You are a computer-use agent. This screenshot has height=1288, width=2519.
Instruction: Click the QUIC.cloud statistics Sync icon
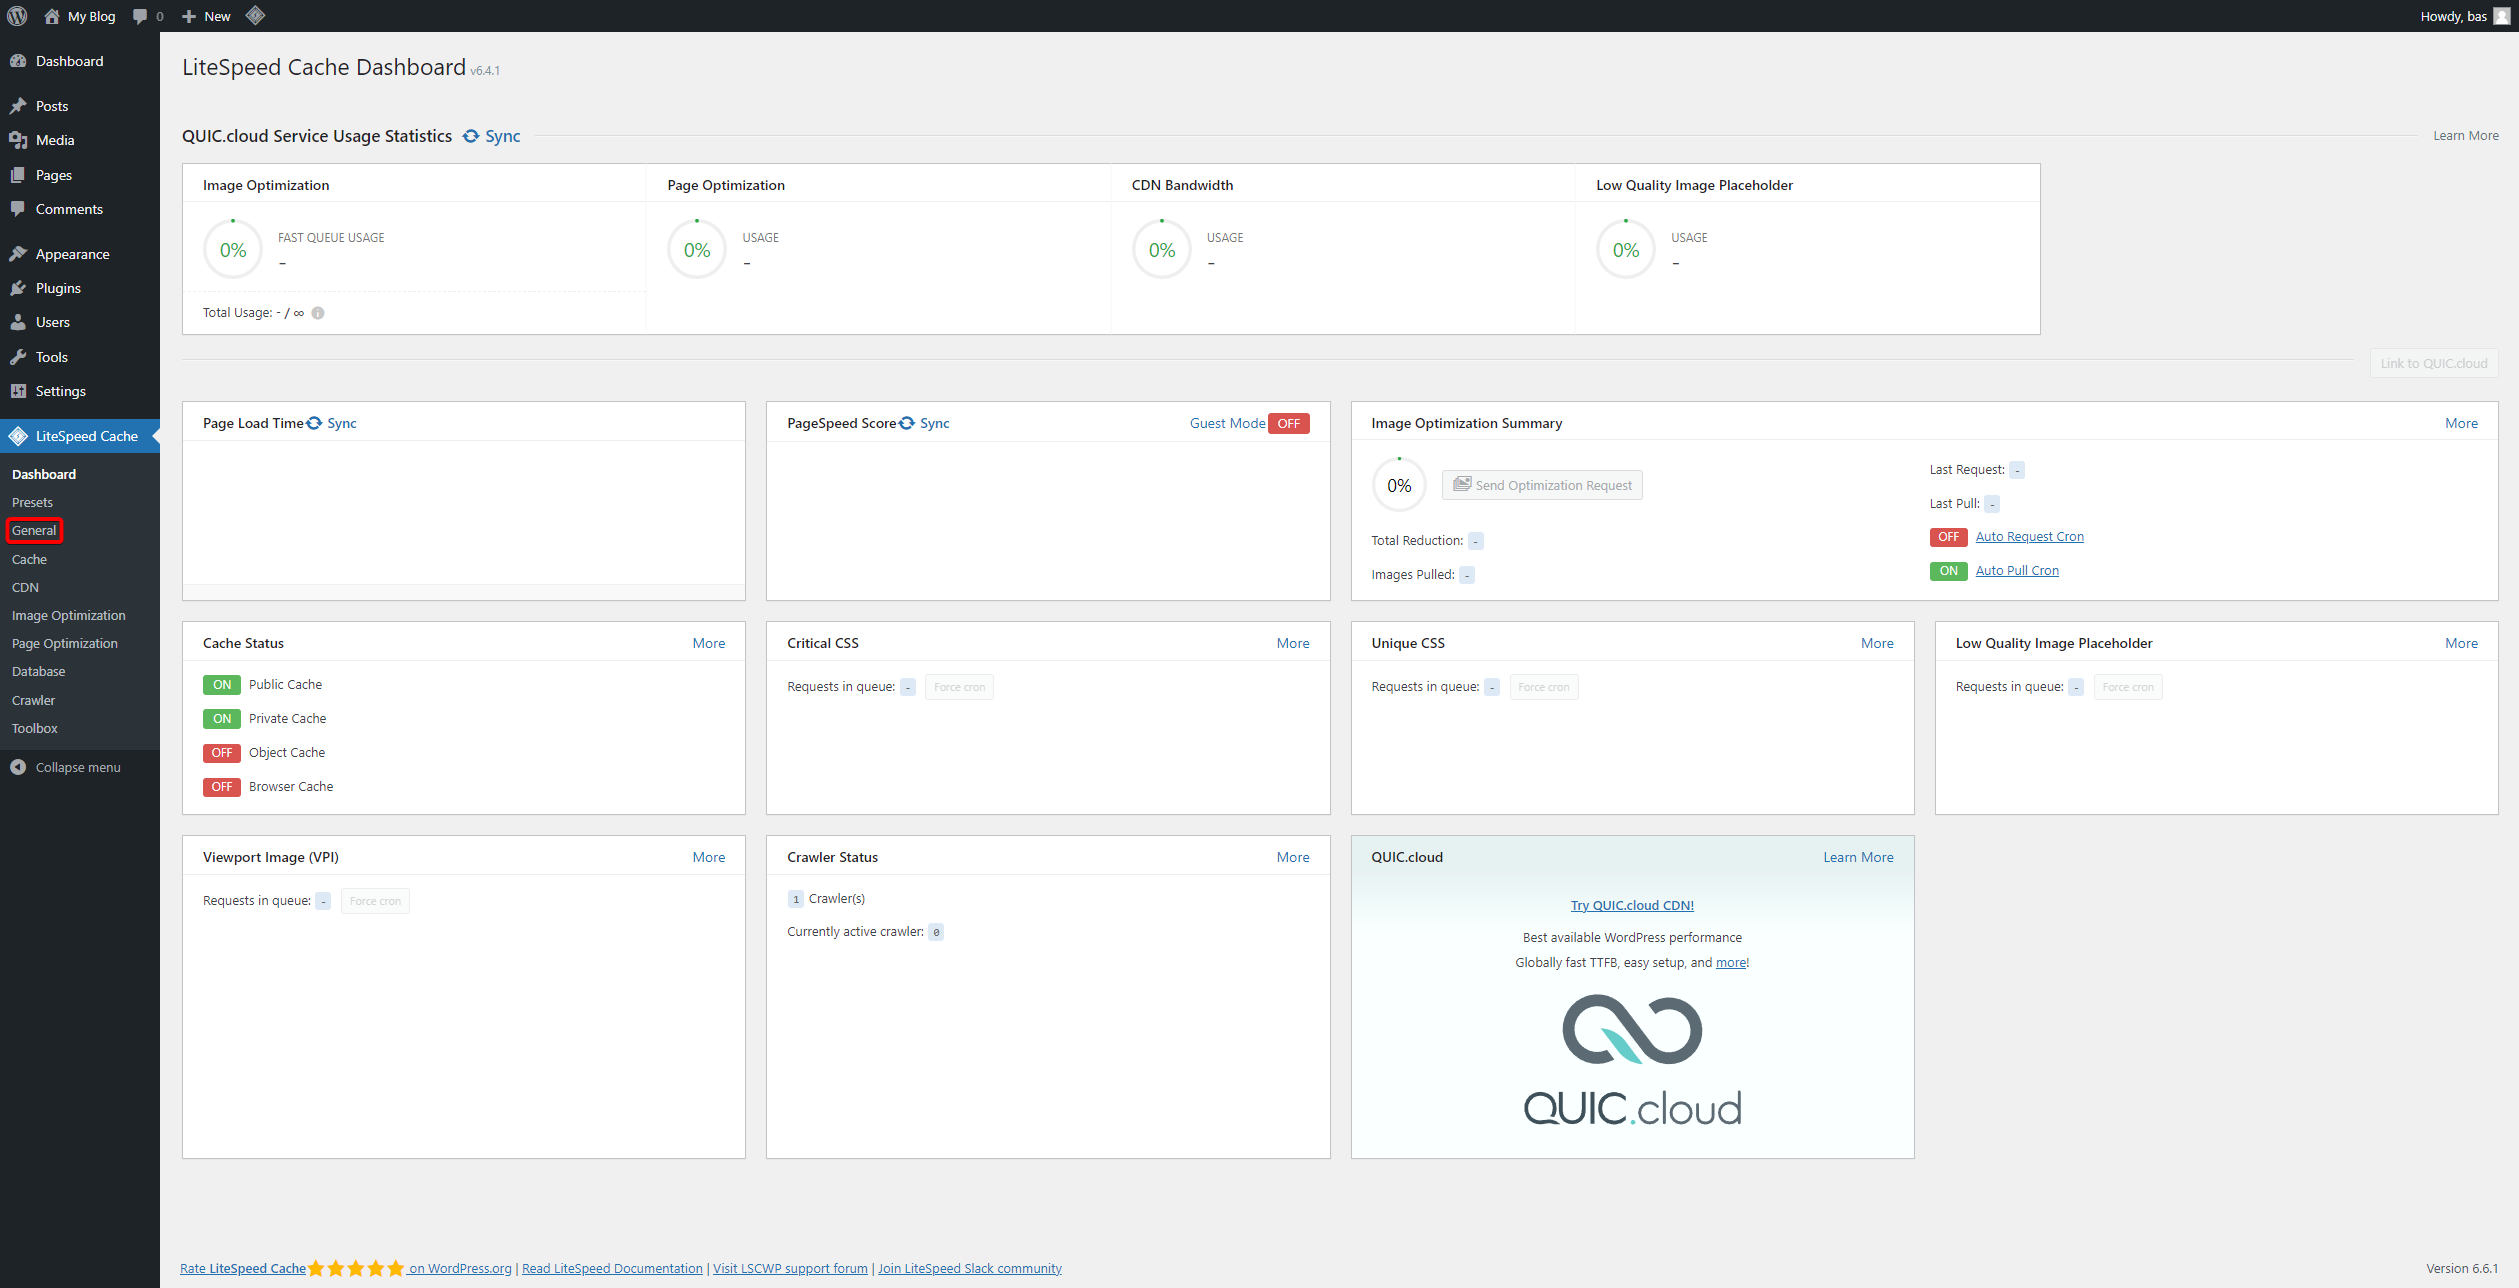coord(471,136)
